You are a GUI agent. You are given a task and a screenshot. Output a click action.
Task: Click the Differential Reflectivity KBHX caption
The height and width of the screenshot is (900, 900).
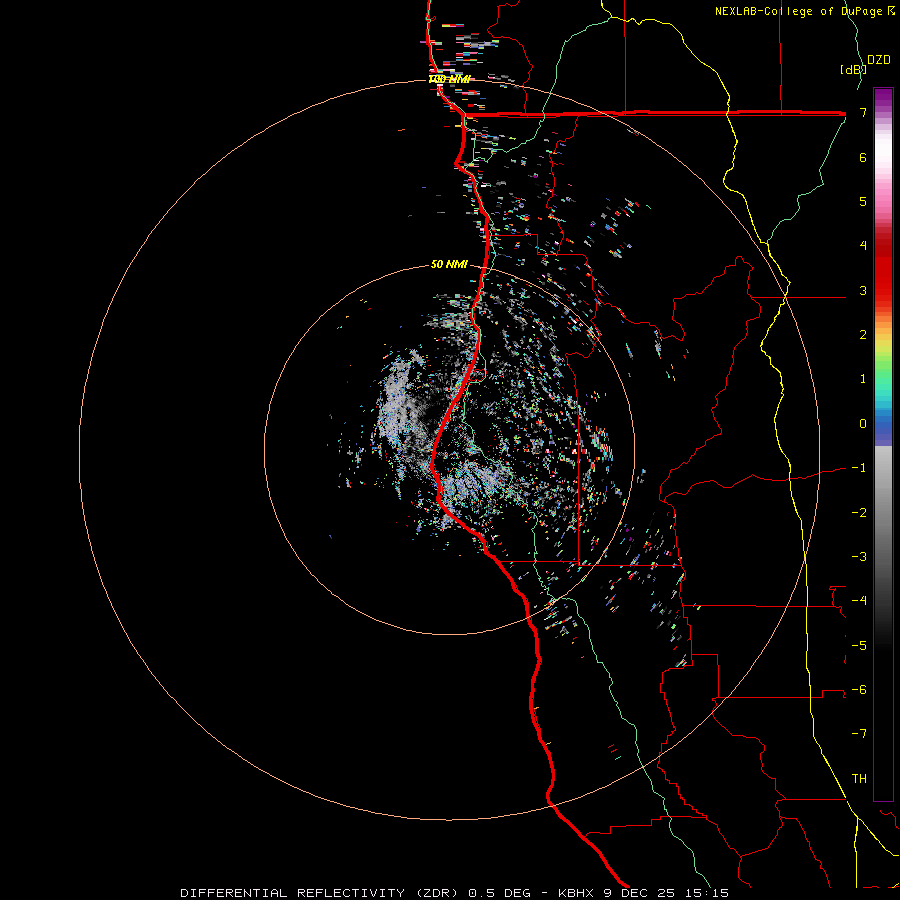pyautogui.click(x=454, y=893)
